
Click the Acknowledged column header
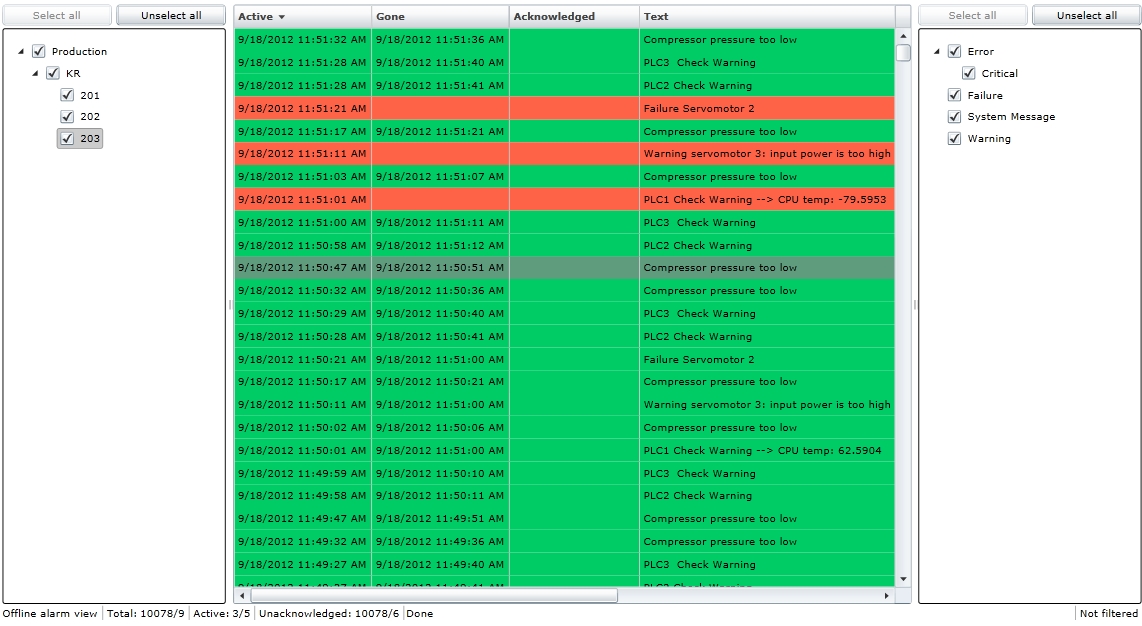[573, 17]
